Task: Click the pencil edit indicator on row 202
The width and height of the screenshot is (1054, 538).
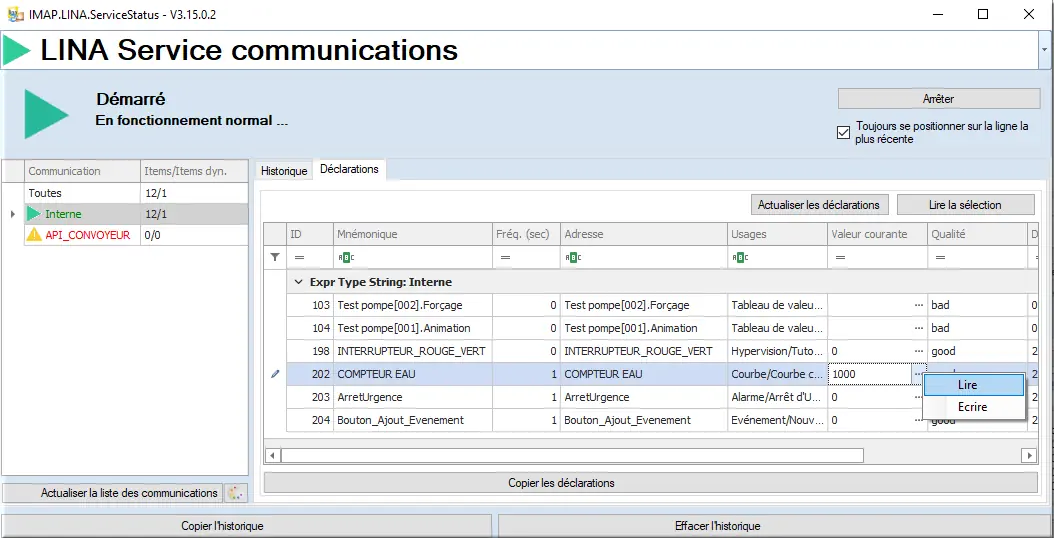Action: (x=274, y=374)
